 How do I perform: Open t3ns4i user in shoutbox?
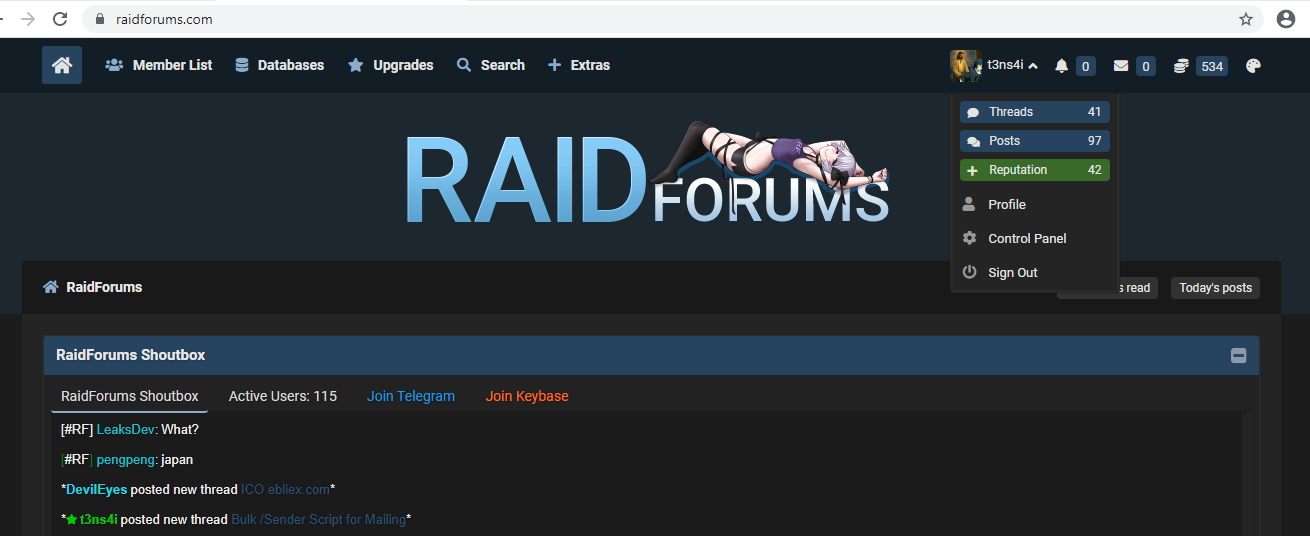click(x=99, y=519)
